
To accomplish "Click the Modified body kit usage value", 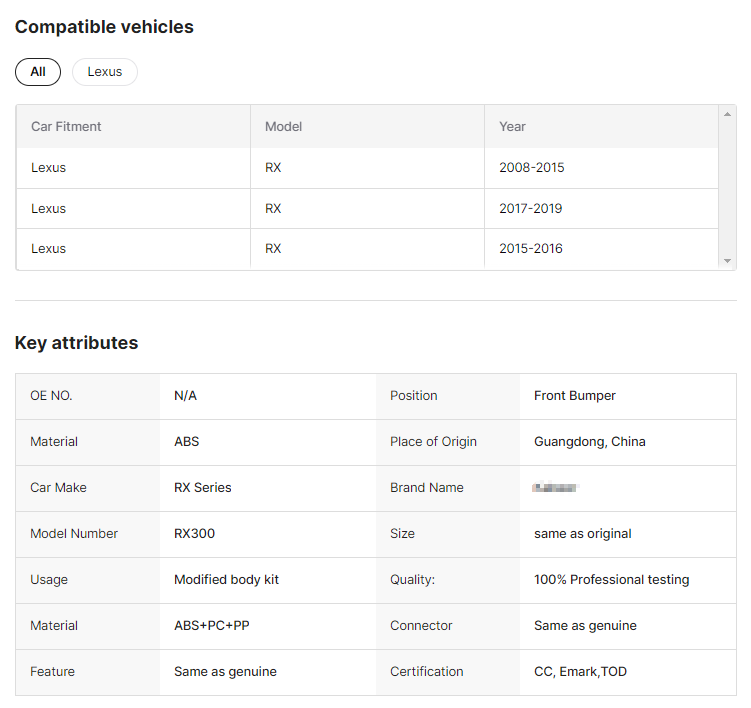I will click(x=226, y=580).
